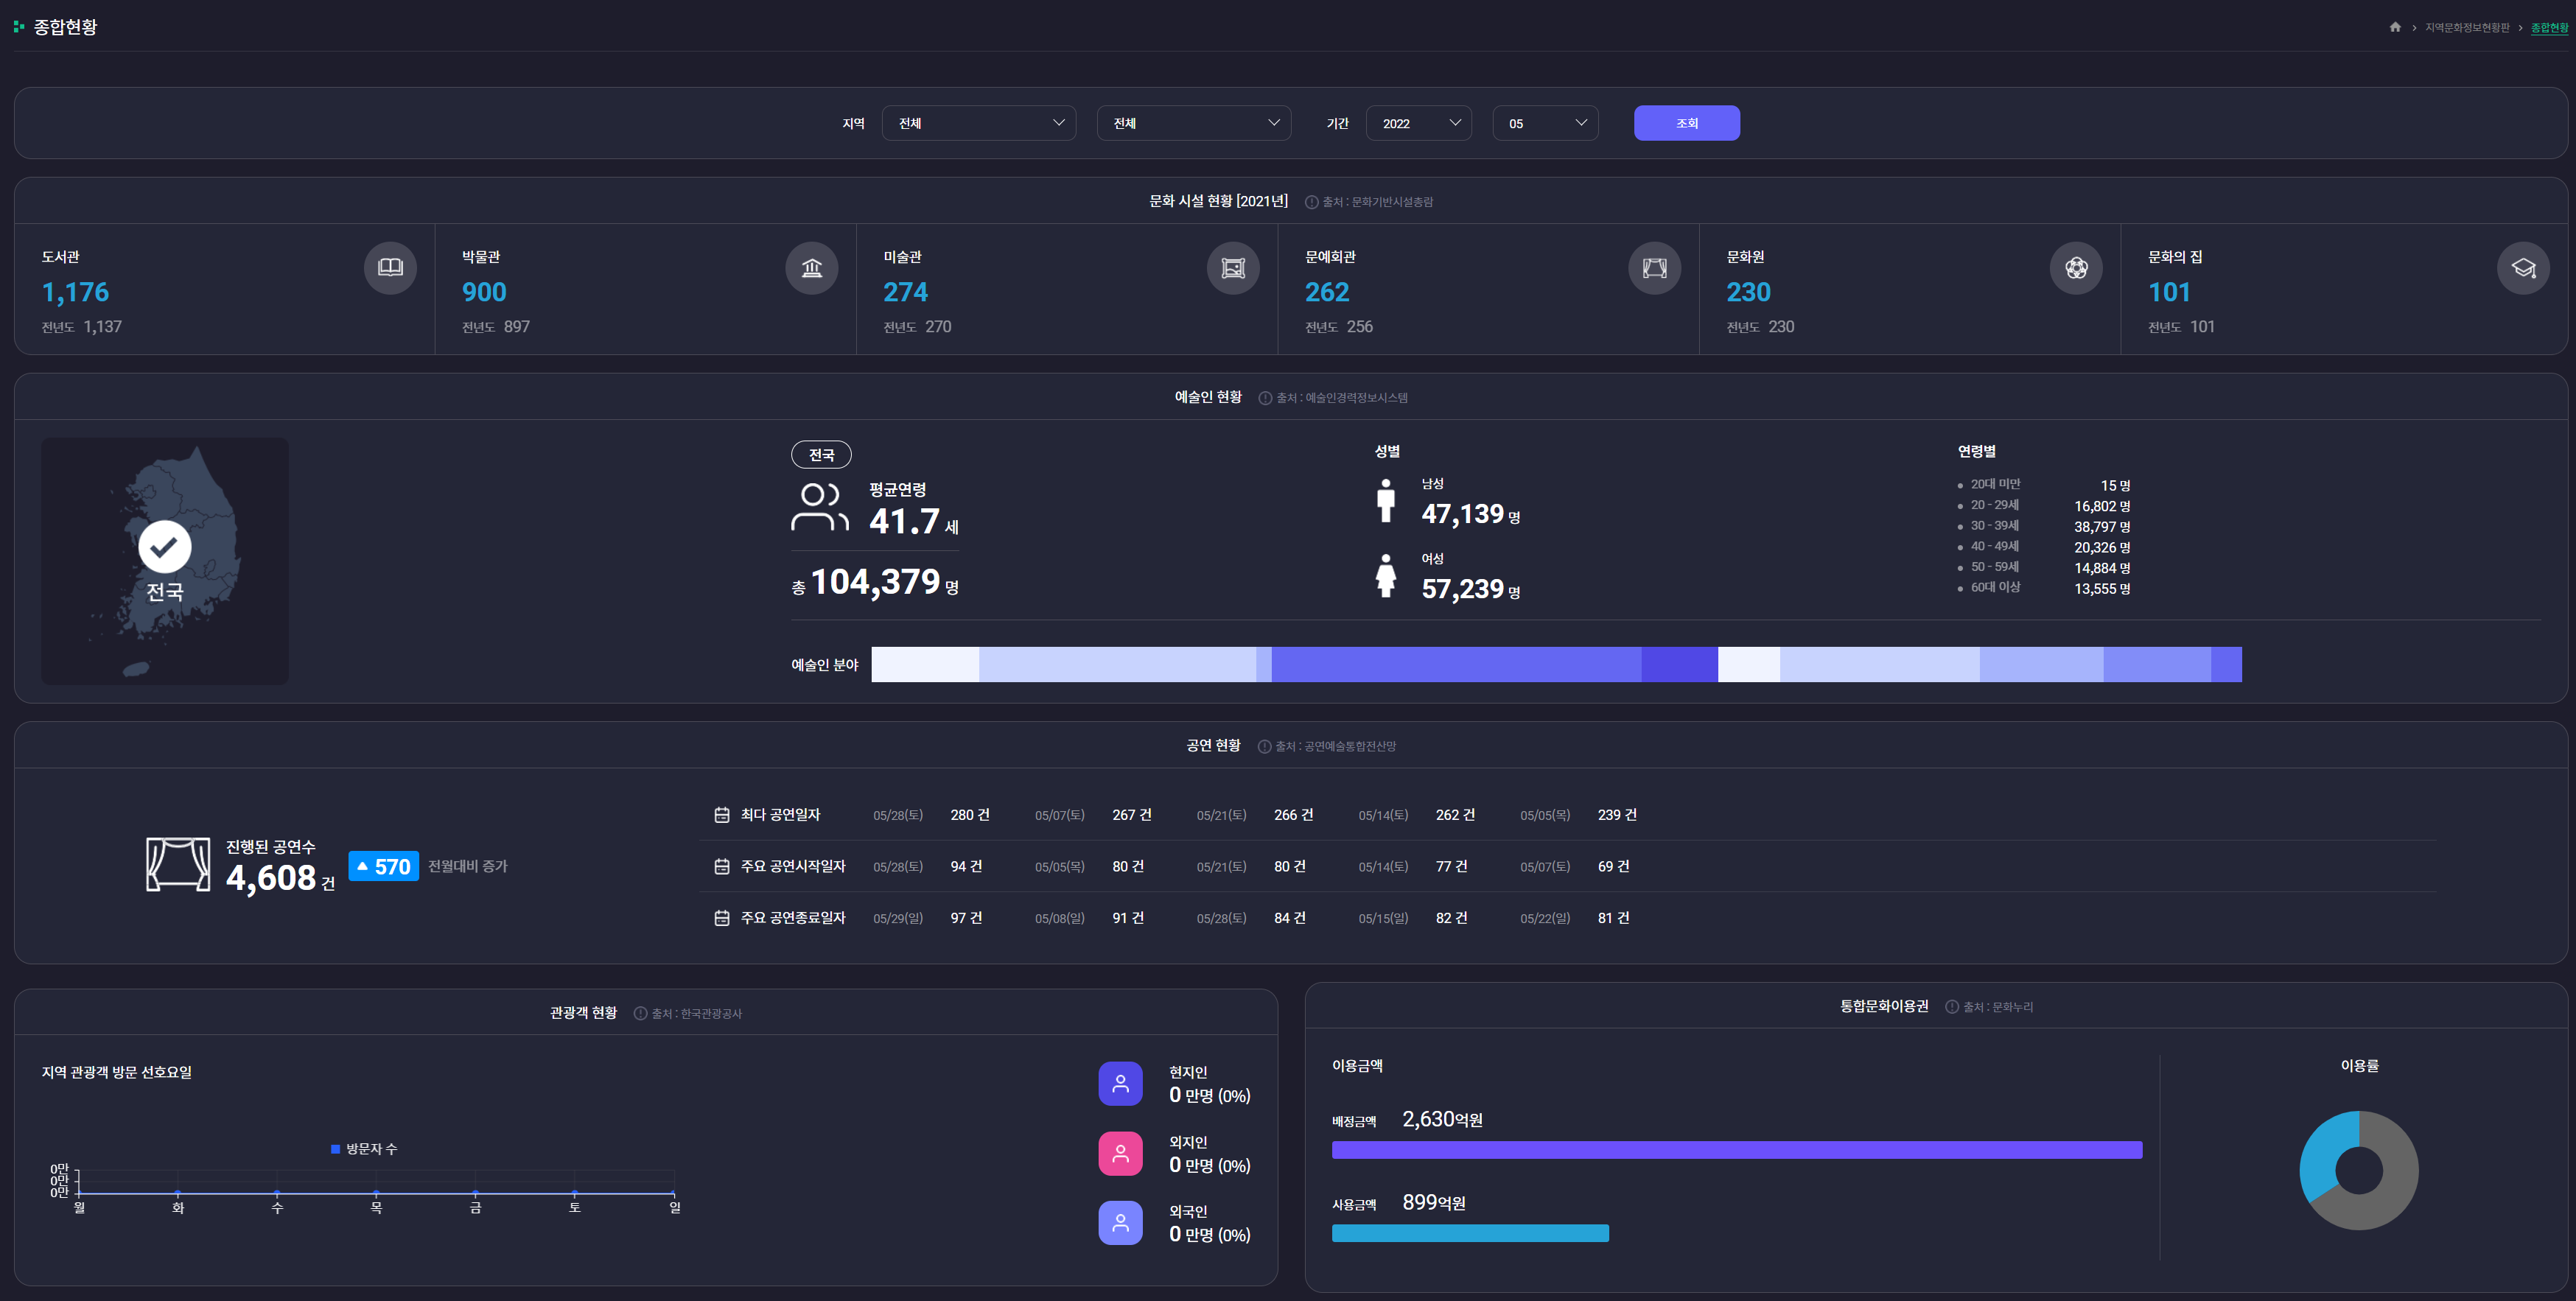Click the 문화원 value 230
The width and height of the screenshot is (2576, 1301).
1748,292
